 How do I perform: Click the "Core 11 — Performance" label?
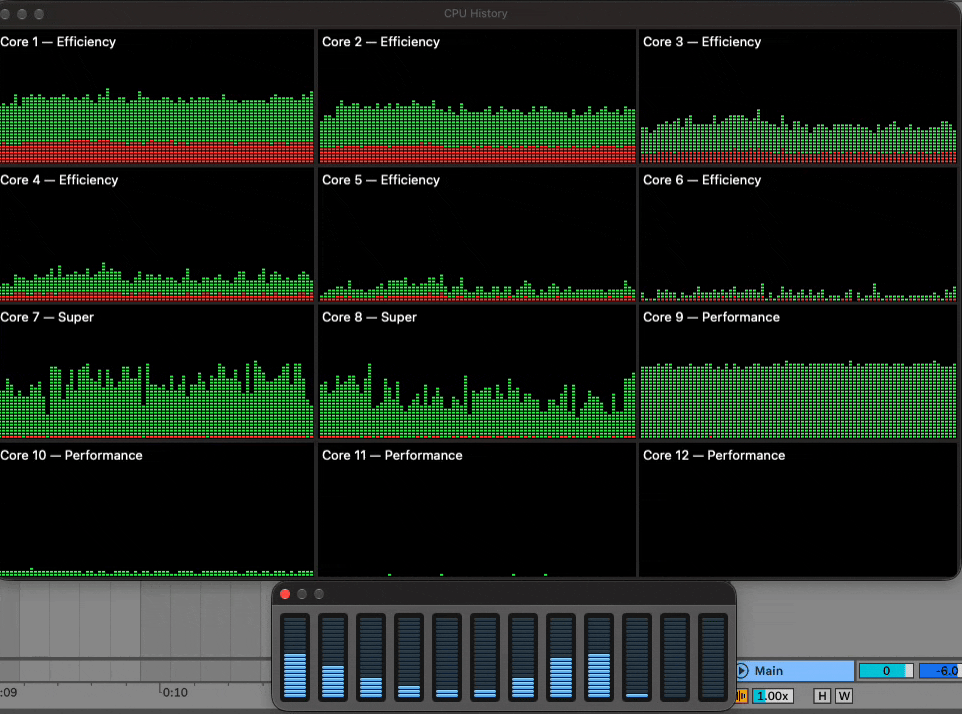pyautogui.click(x=392, y=455)
